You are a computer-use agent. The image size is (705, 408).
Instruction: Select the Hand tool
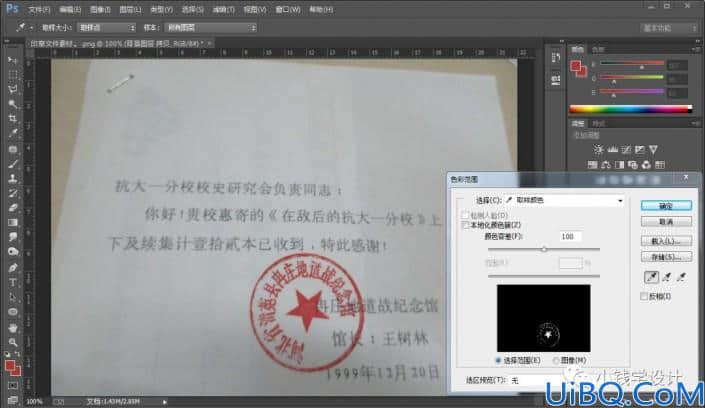pyautogui.click(x=13, y=328)
